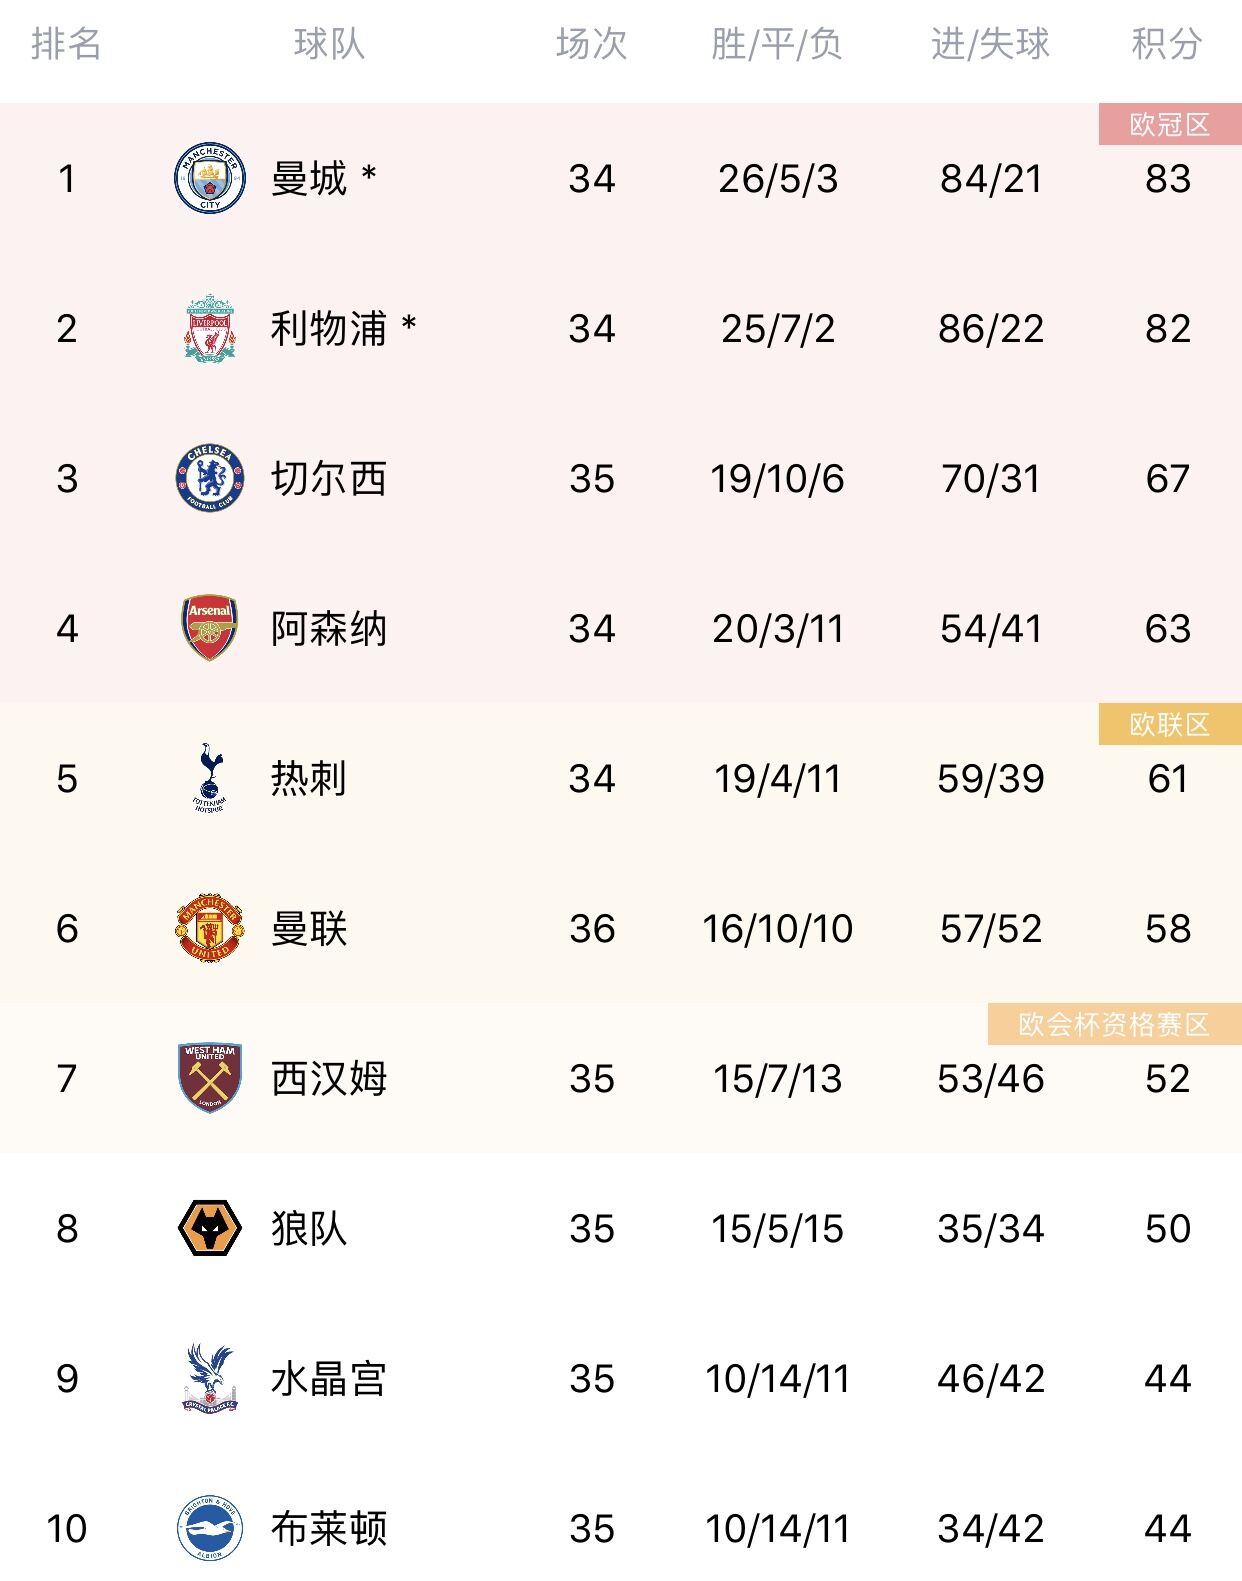Select 布莱顿 points value 44
This screenshot has width=1242, height=1581.
pos(1168,1529)
